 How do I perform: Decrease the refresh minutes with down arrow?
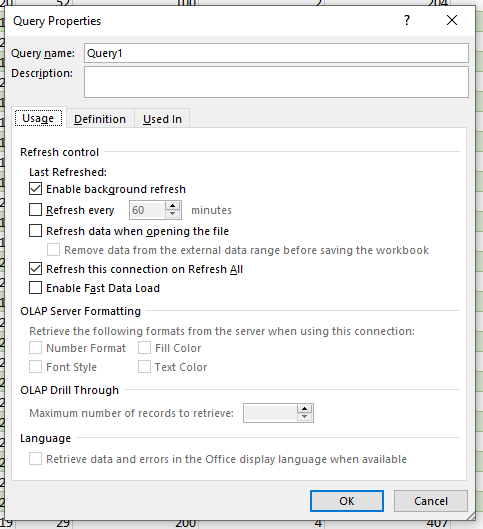[173, 214]
